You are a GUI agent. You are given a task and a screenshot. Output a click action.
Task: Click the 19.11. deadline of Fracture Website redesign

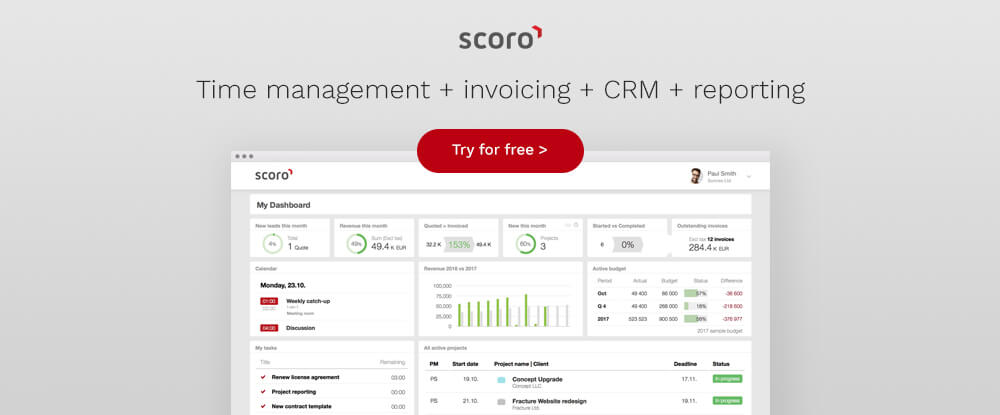click(x=689, y=400)
